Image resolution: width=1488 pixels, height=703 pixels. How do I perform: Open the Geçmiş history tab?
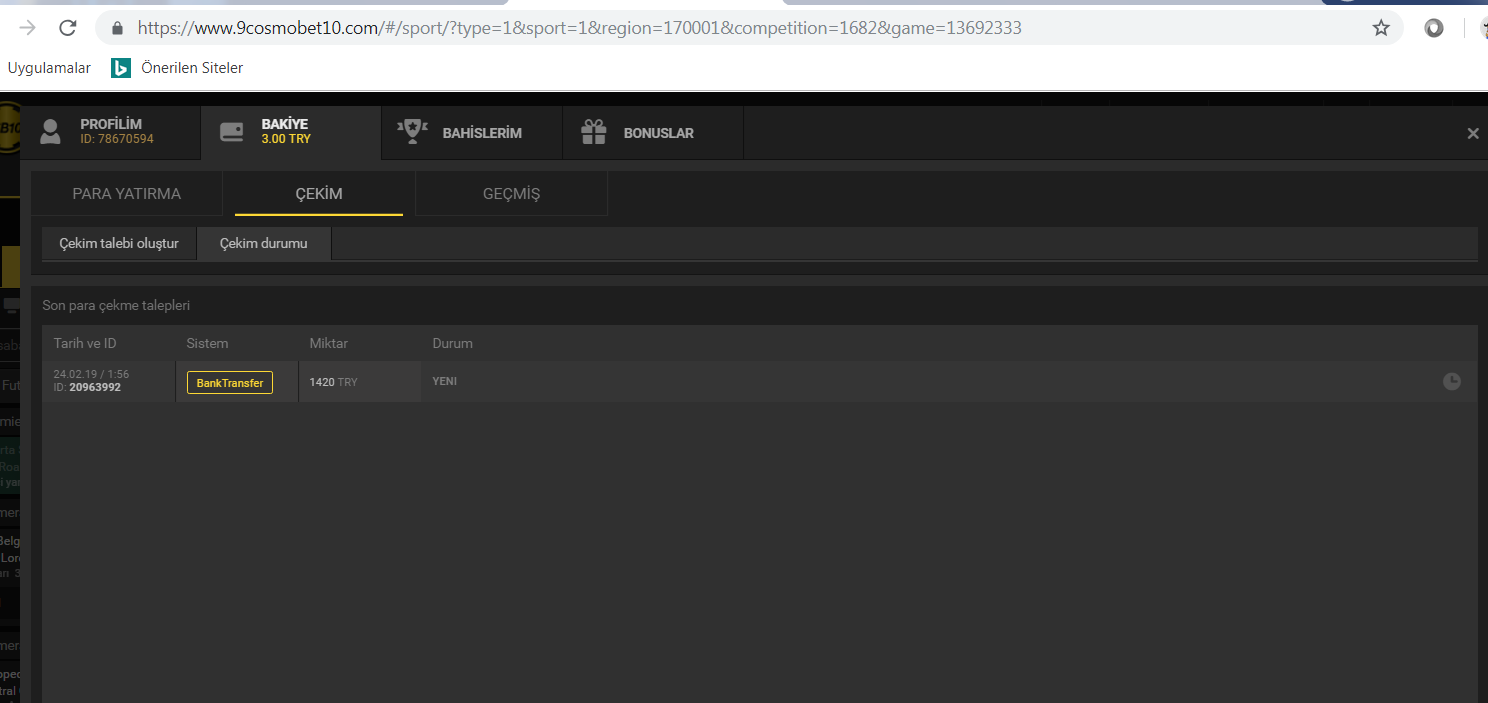(x=511, y=194)
